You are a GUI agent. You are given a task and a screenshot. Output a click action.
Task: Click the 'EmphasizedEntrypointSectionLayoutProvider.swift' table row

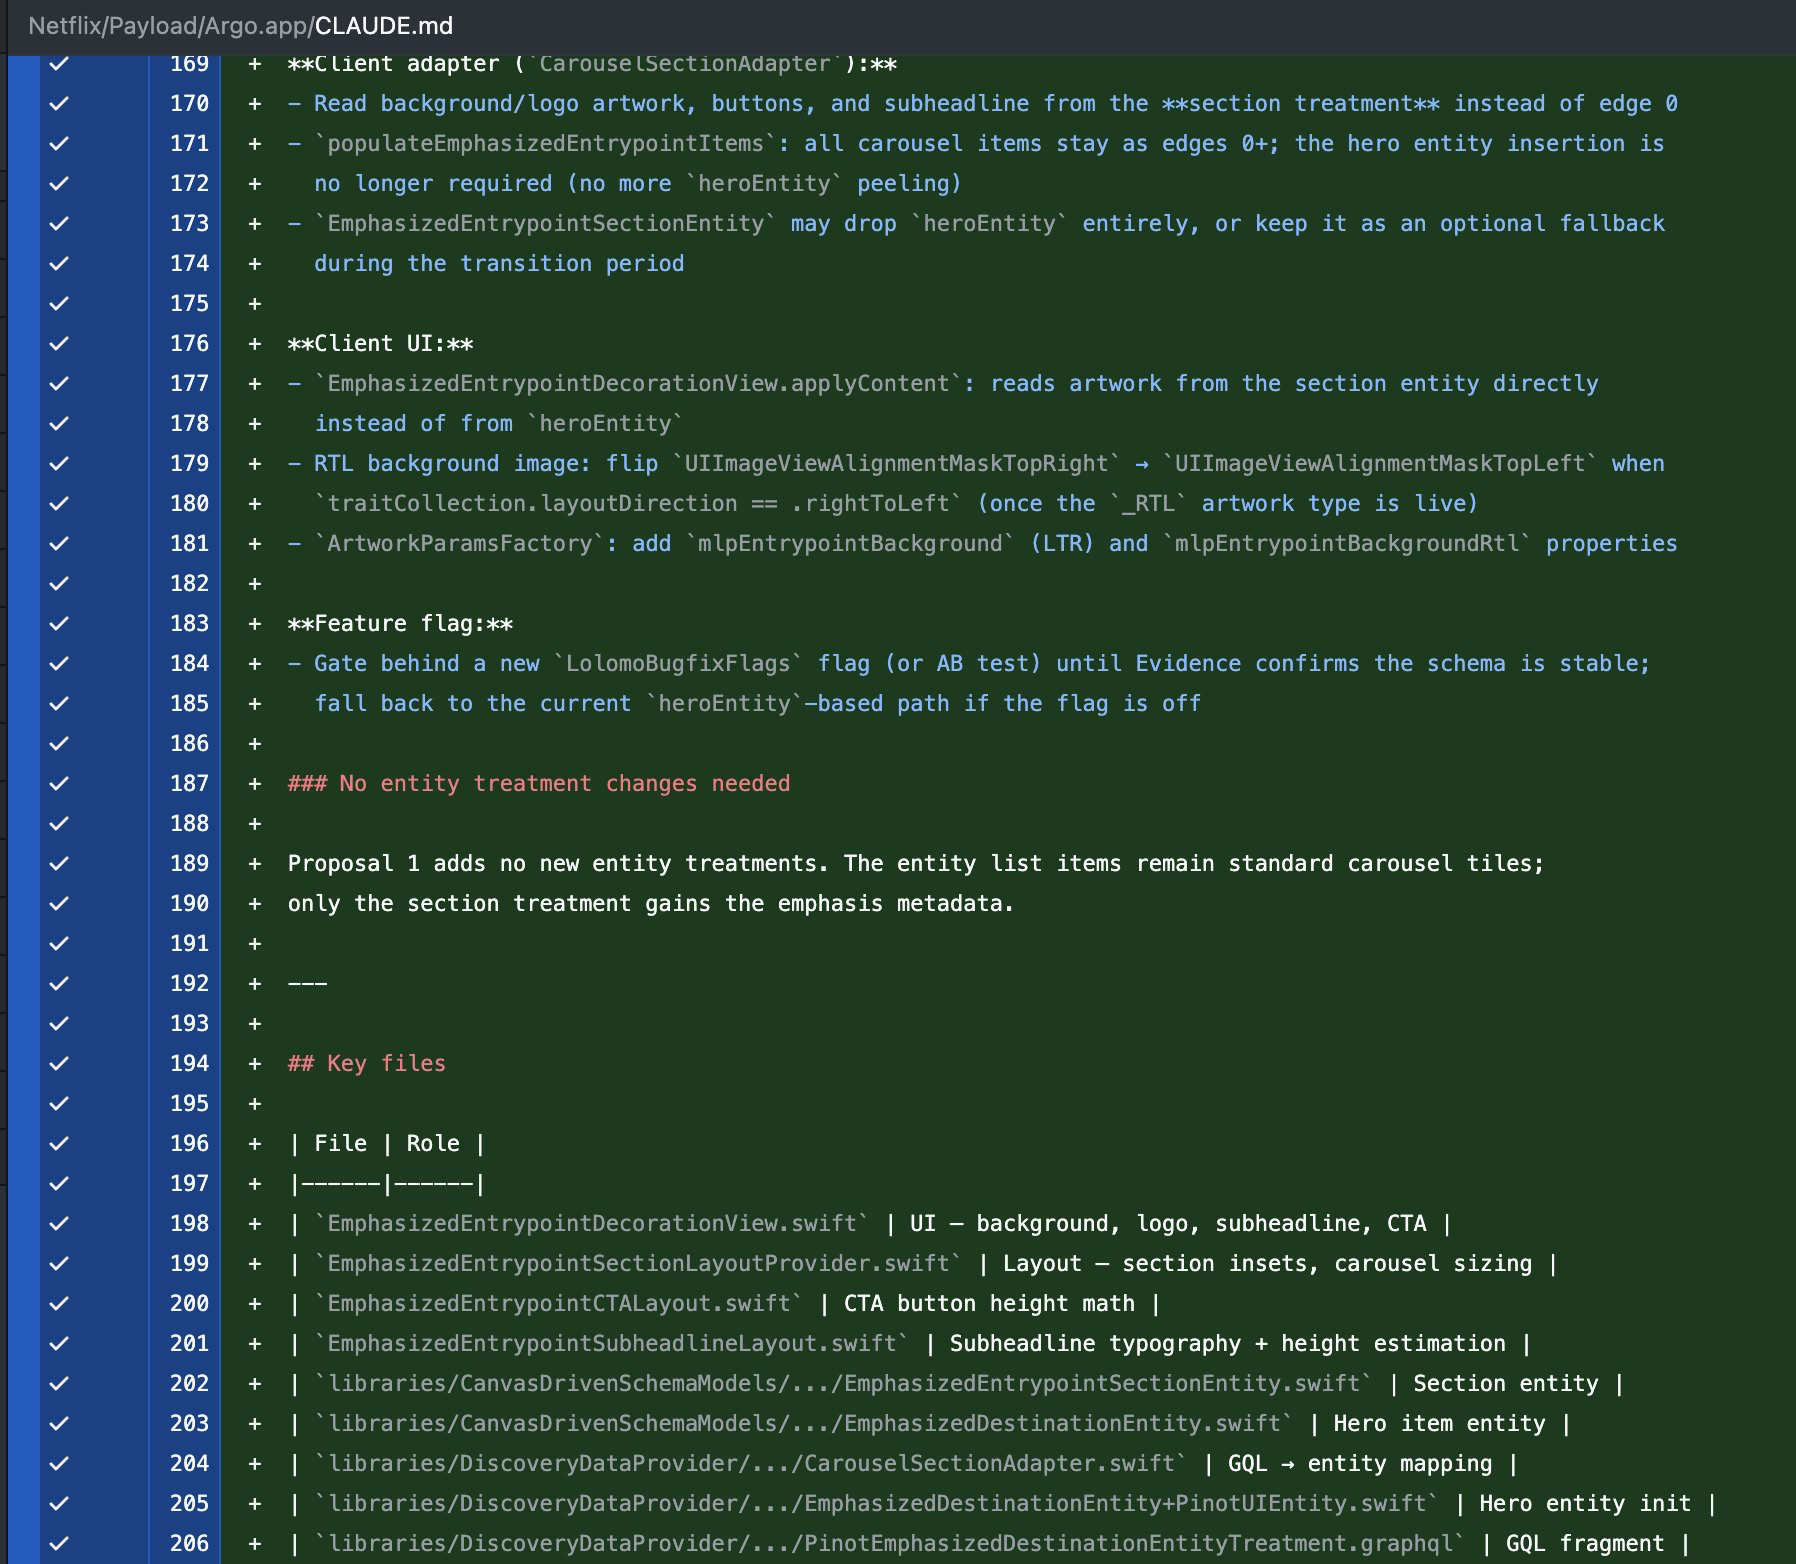coord(923,1263)
